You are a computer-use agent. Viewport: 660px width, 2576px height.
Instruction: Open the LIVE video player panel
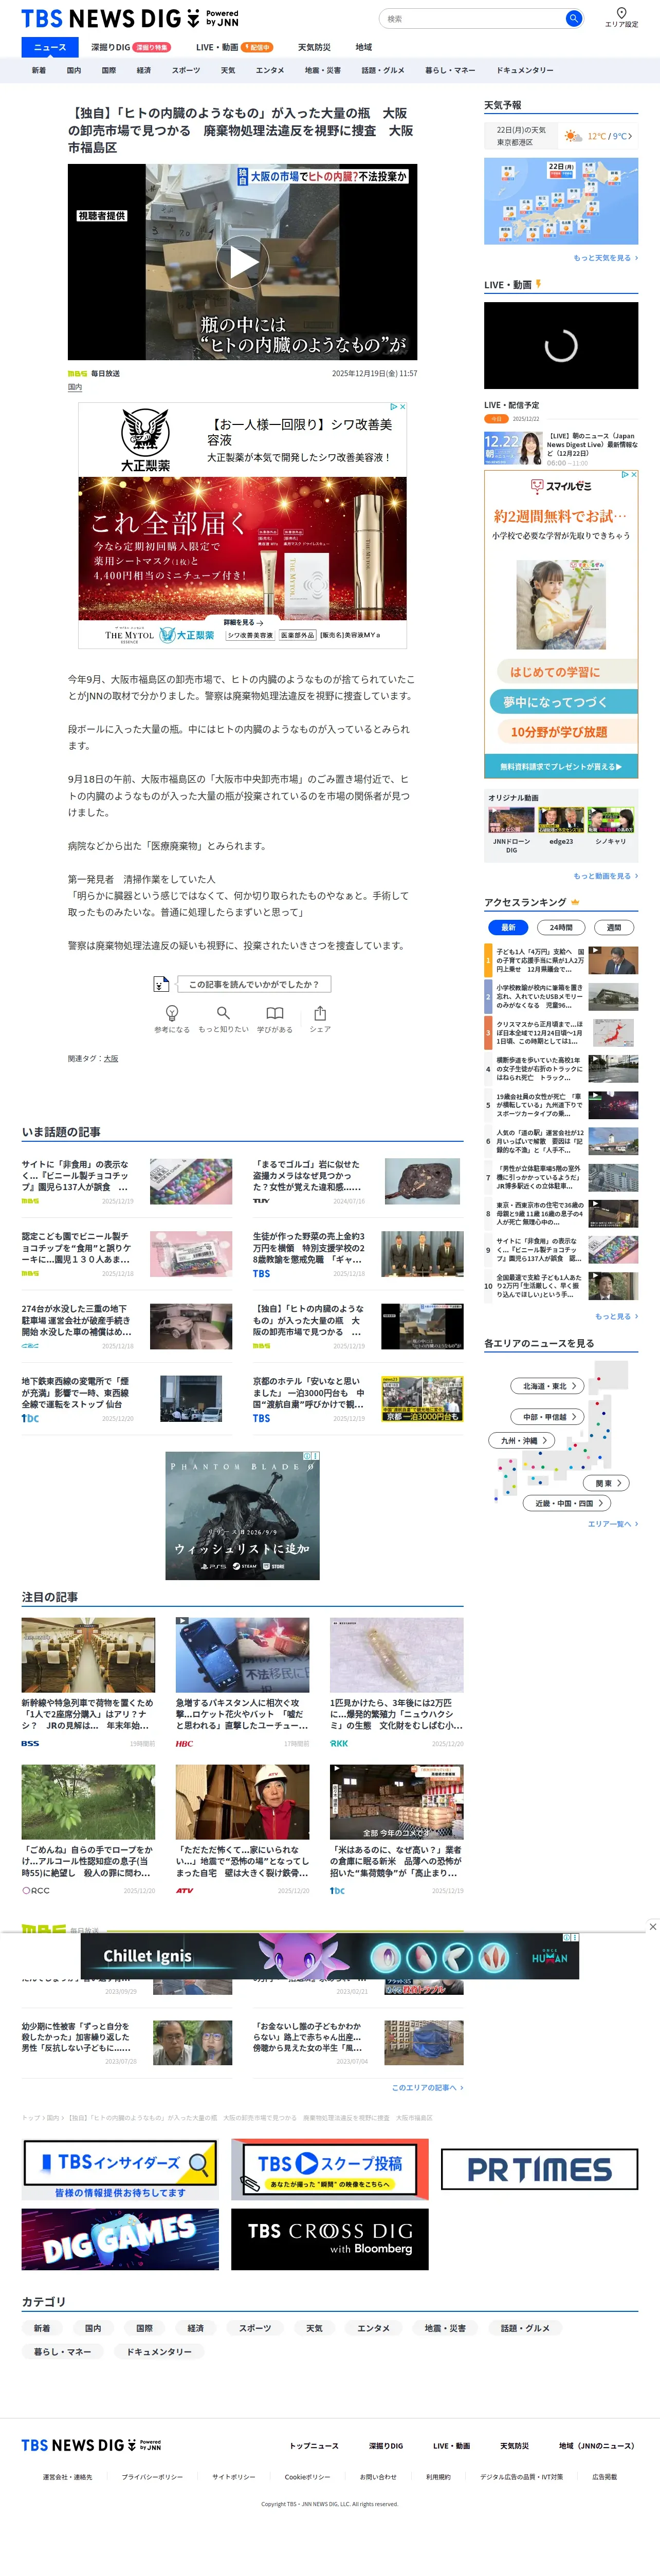(x=561, y=345)
